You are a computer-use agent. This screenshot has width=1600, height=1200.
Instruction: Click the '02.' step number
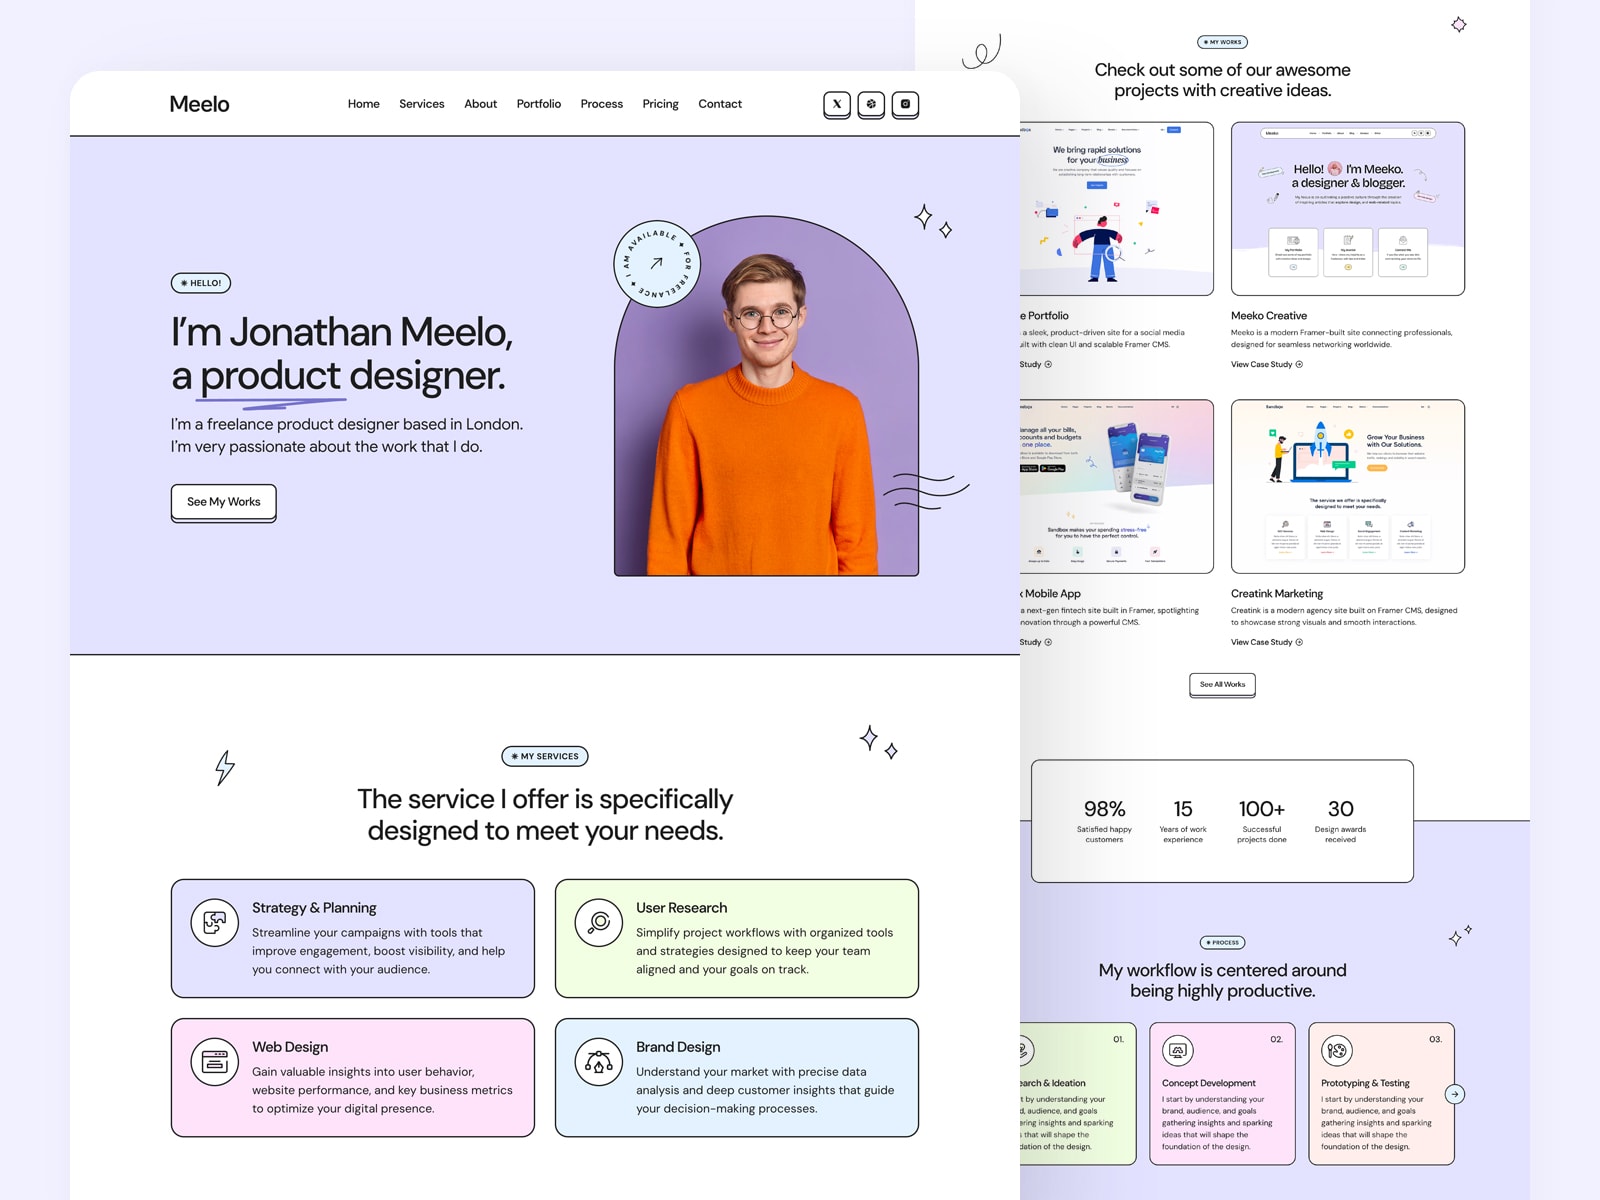coord(1276,1040)
